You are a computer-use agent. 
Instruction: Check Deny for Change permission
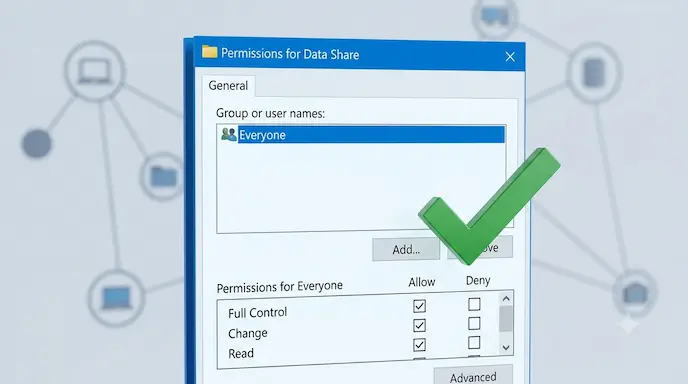click(x=474, y=323)
